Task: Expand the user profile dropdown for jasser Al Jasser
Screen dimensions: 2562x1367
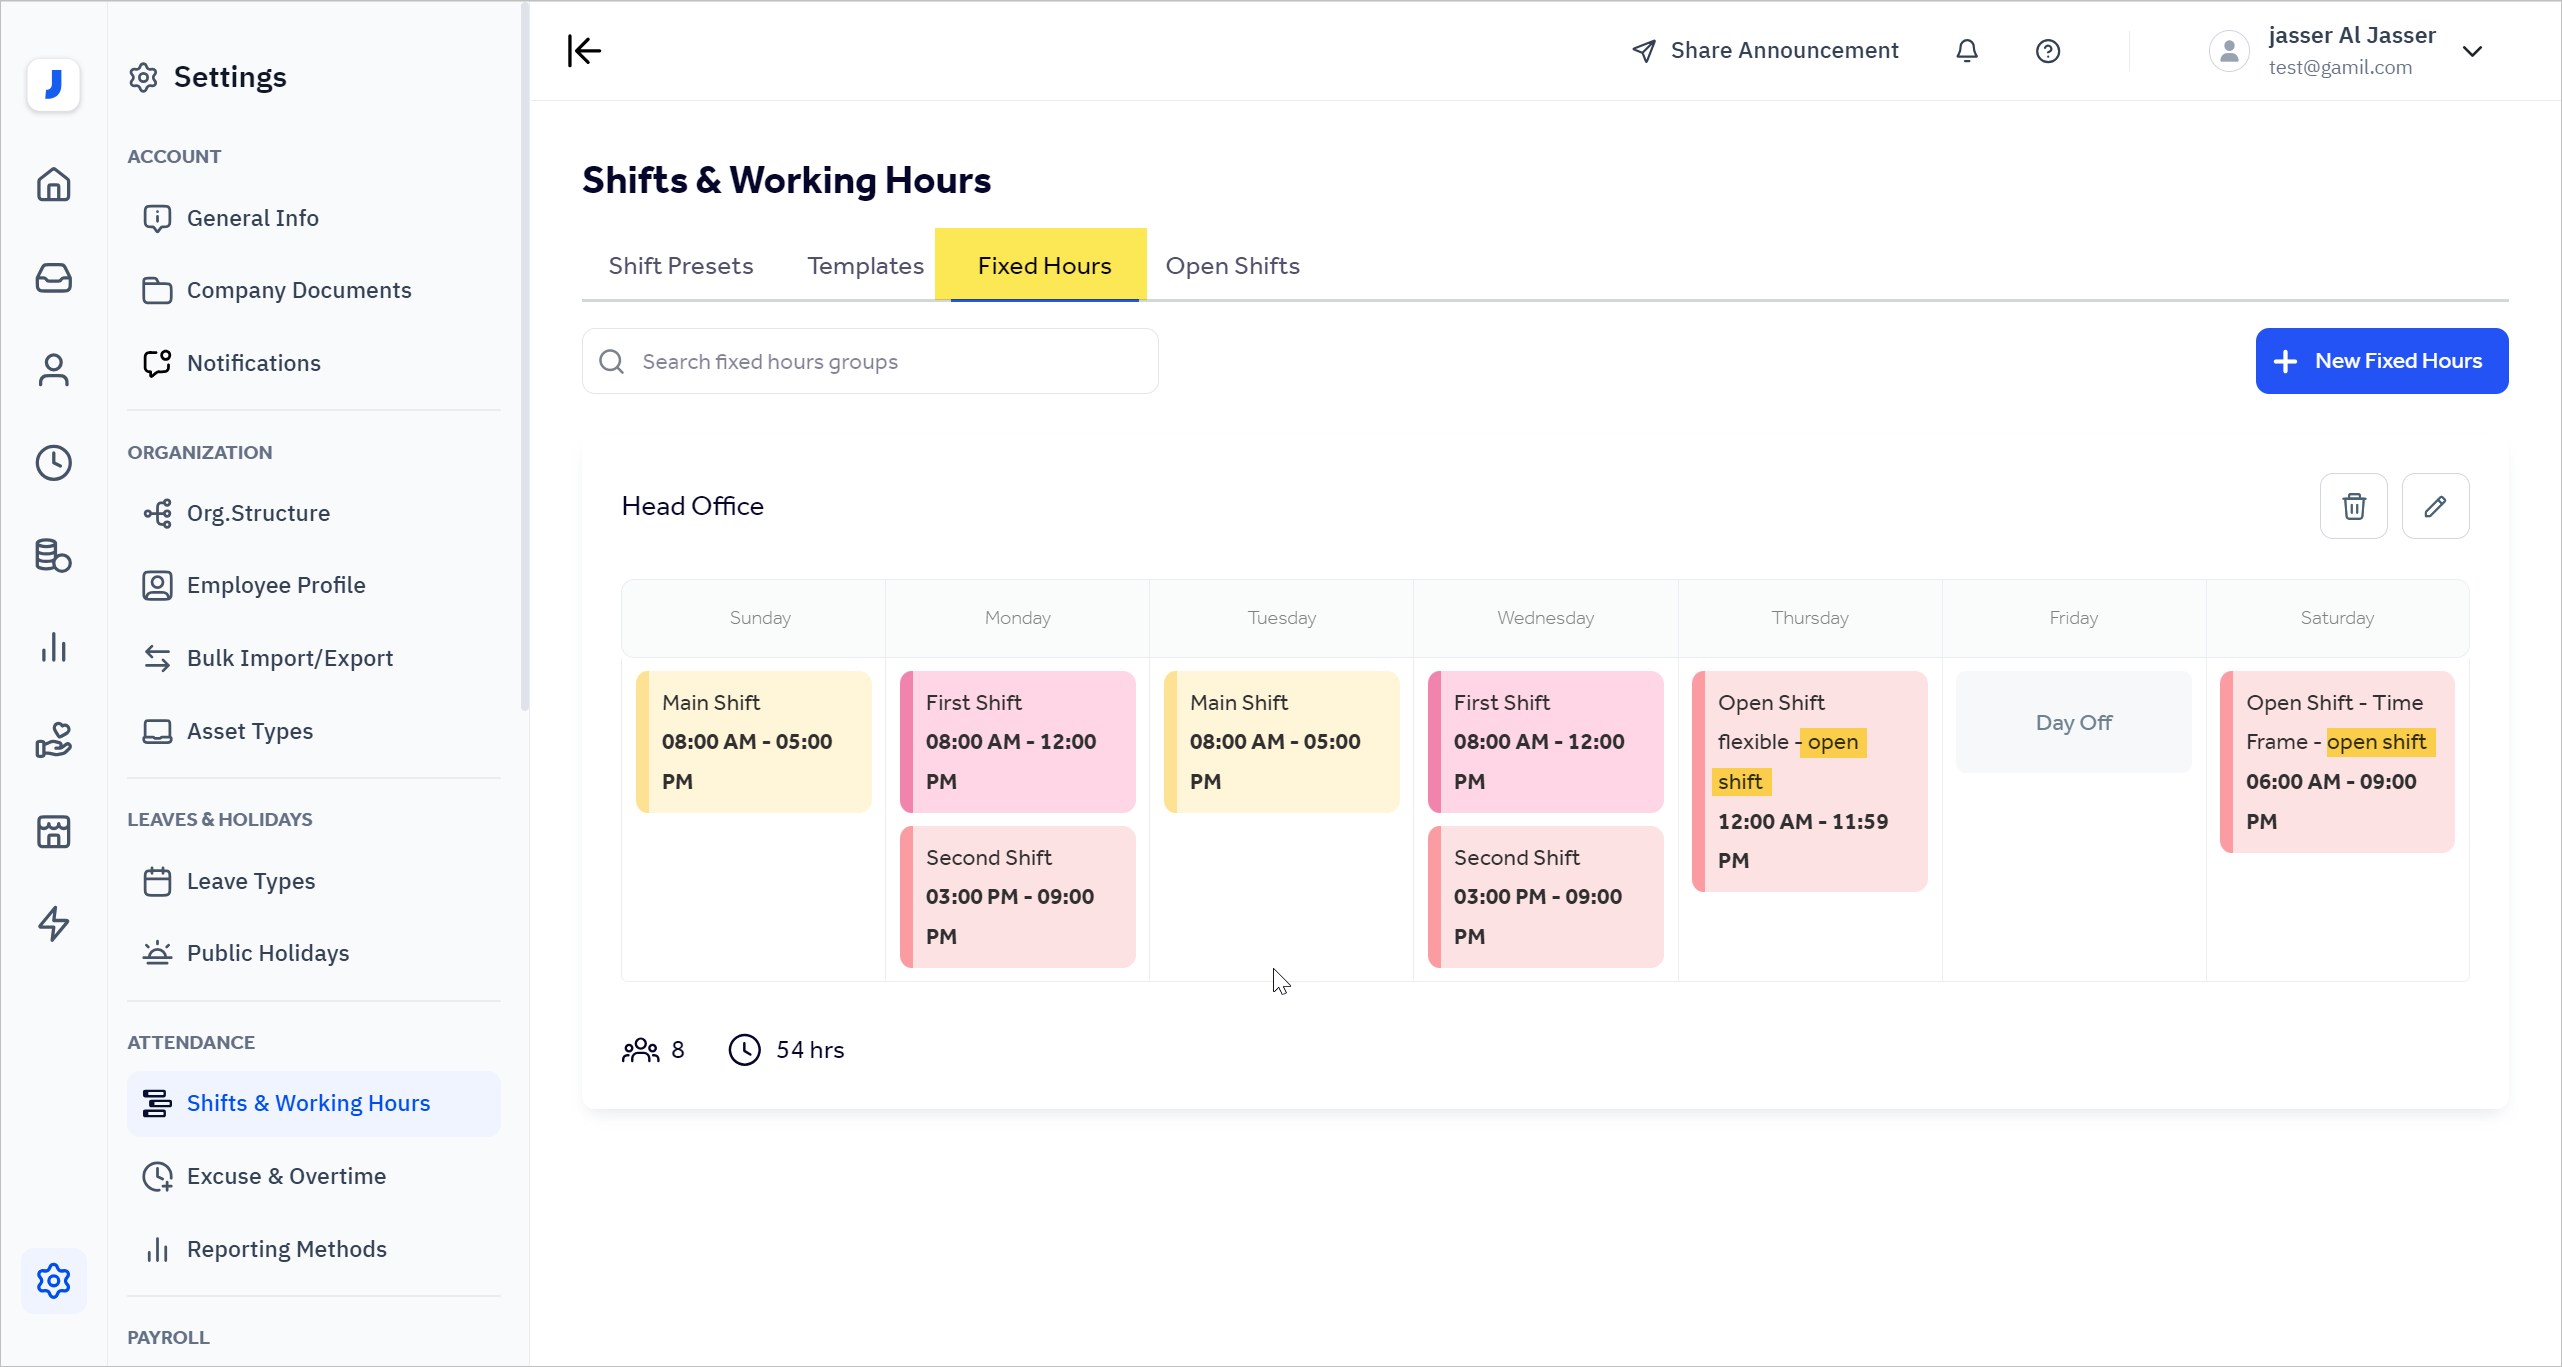Action: tap(2473, 50)
